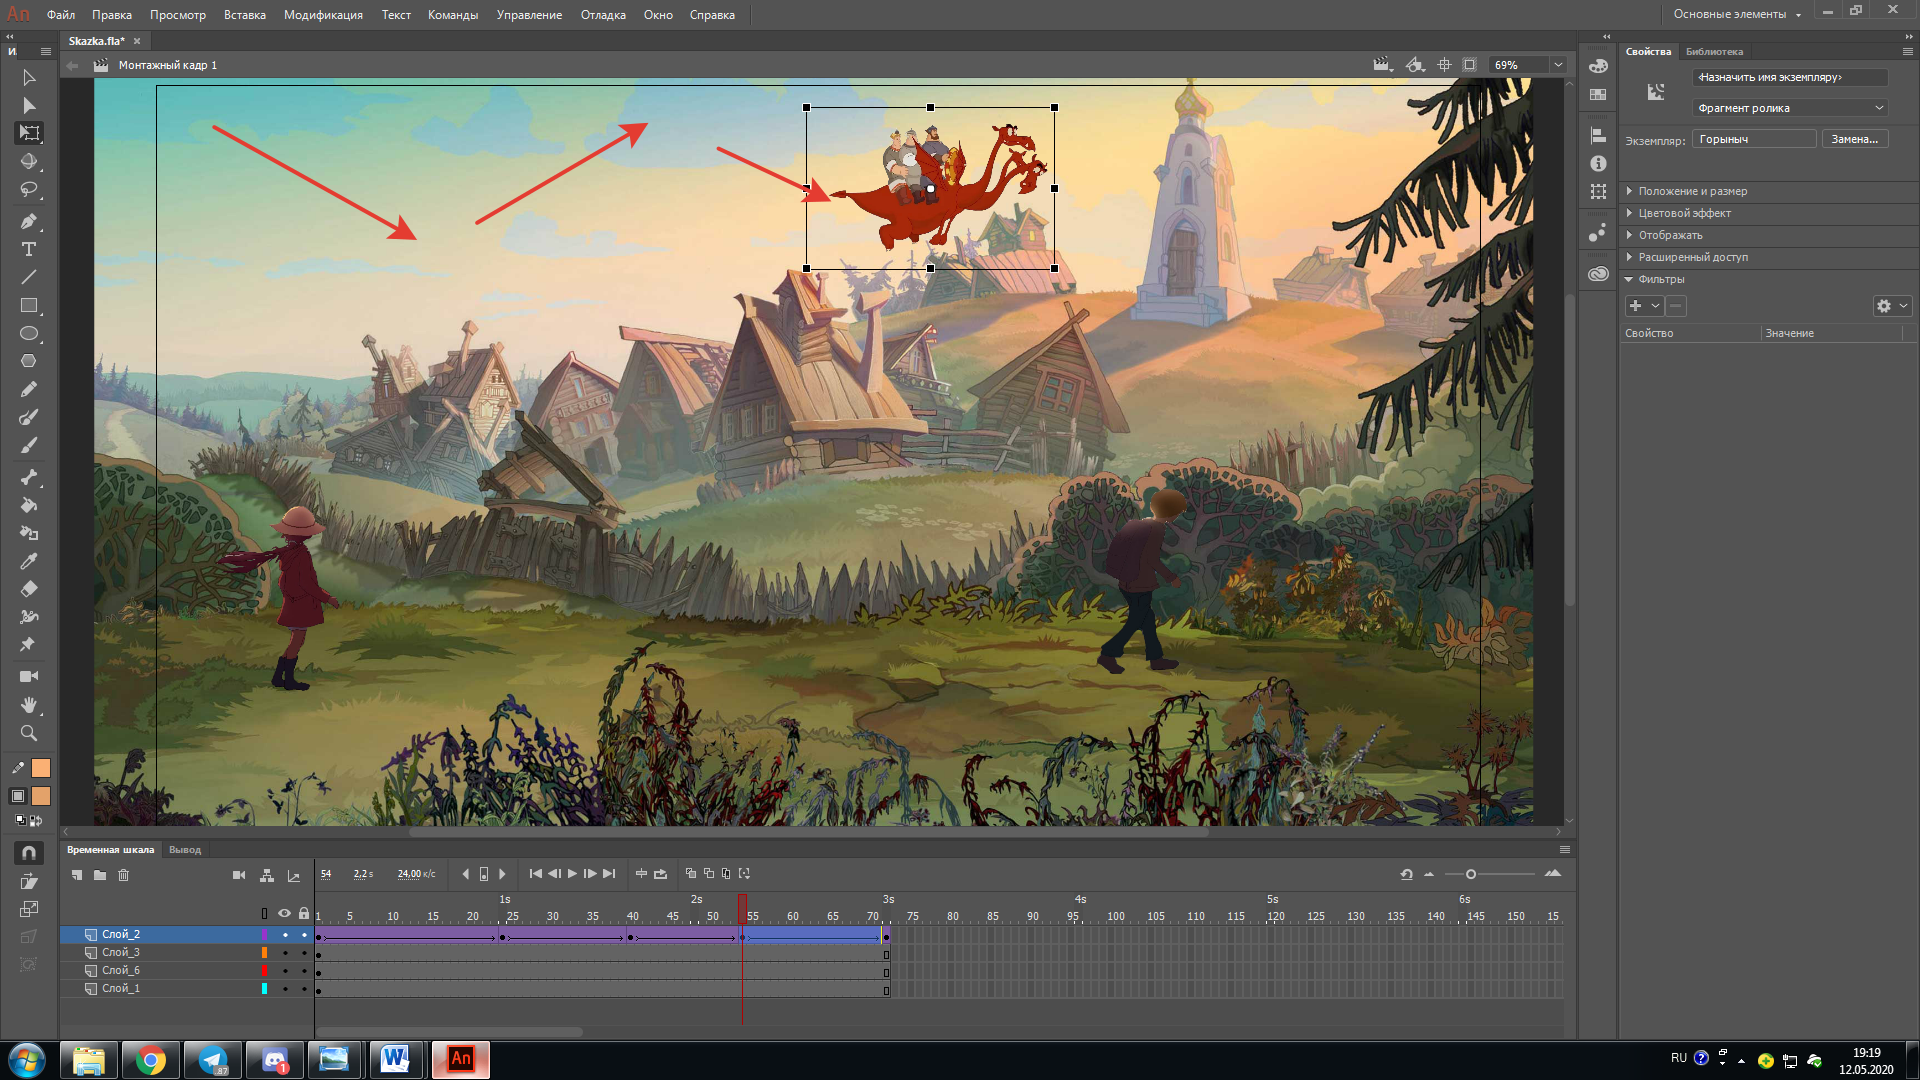This screenshot has width=1920, height=1080.
Task: Delete the selected layer with trash icon
Action: 124,875
